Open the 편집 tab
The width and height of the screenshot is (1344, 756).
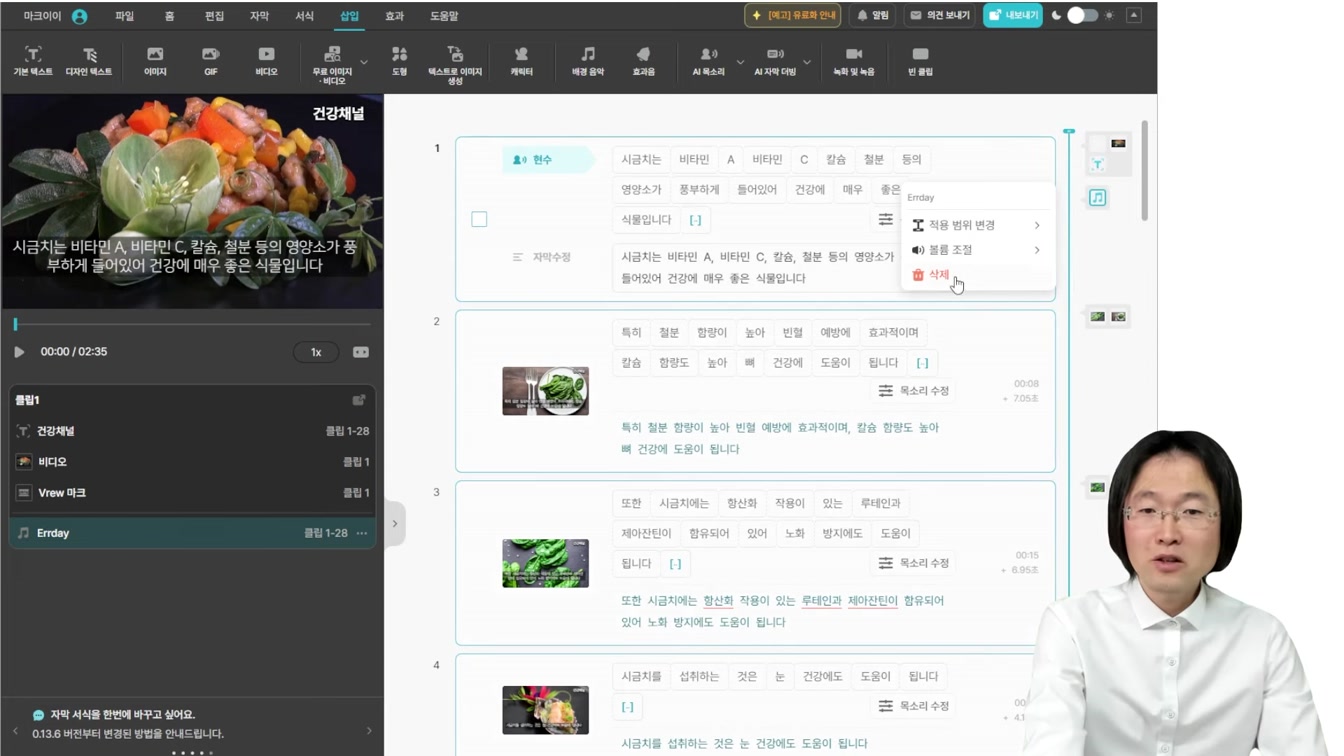pyautogui.click(x=214, y=16)
